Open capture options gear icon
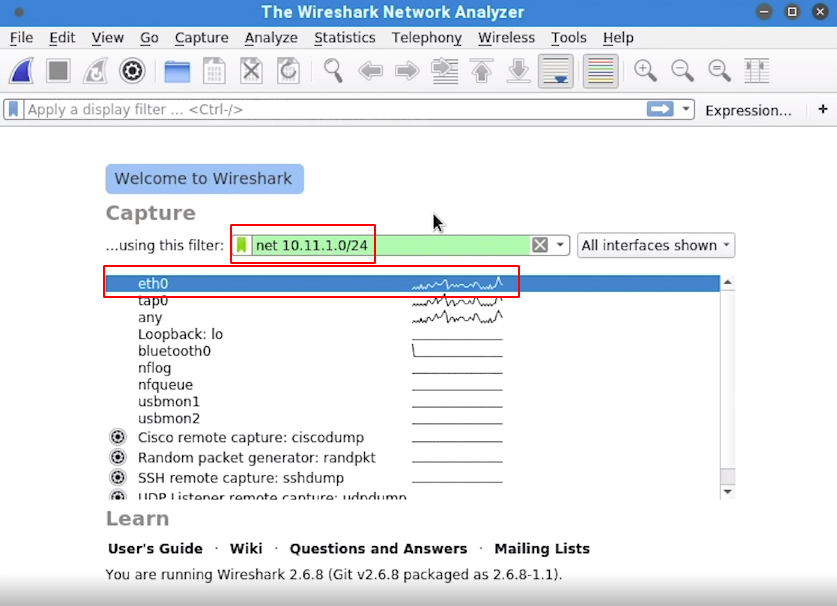Image resolution: width=837 pixels, height=606 pixels. pyautogui.click(x=132, y=72)
